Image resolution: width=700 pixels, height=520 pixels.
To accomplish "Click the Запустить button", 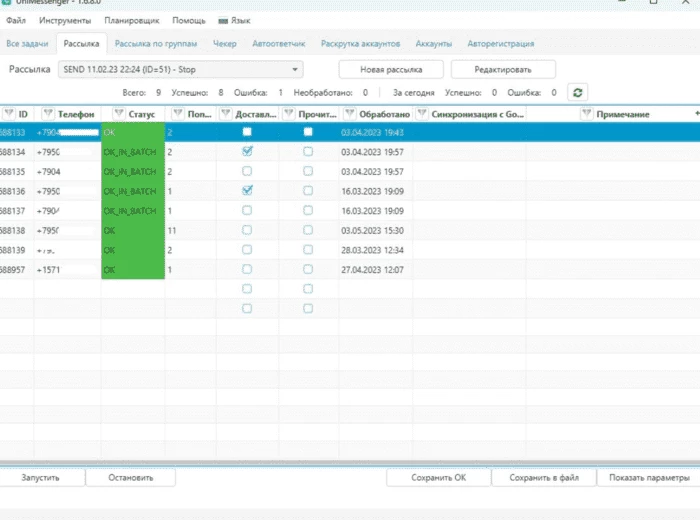I will pyautogui.click(x=41, y=478).
